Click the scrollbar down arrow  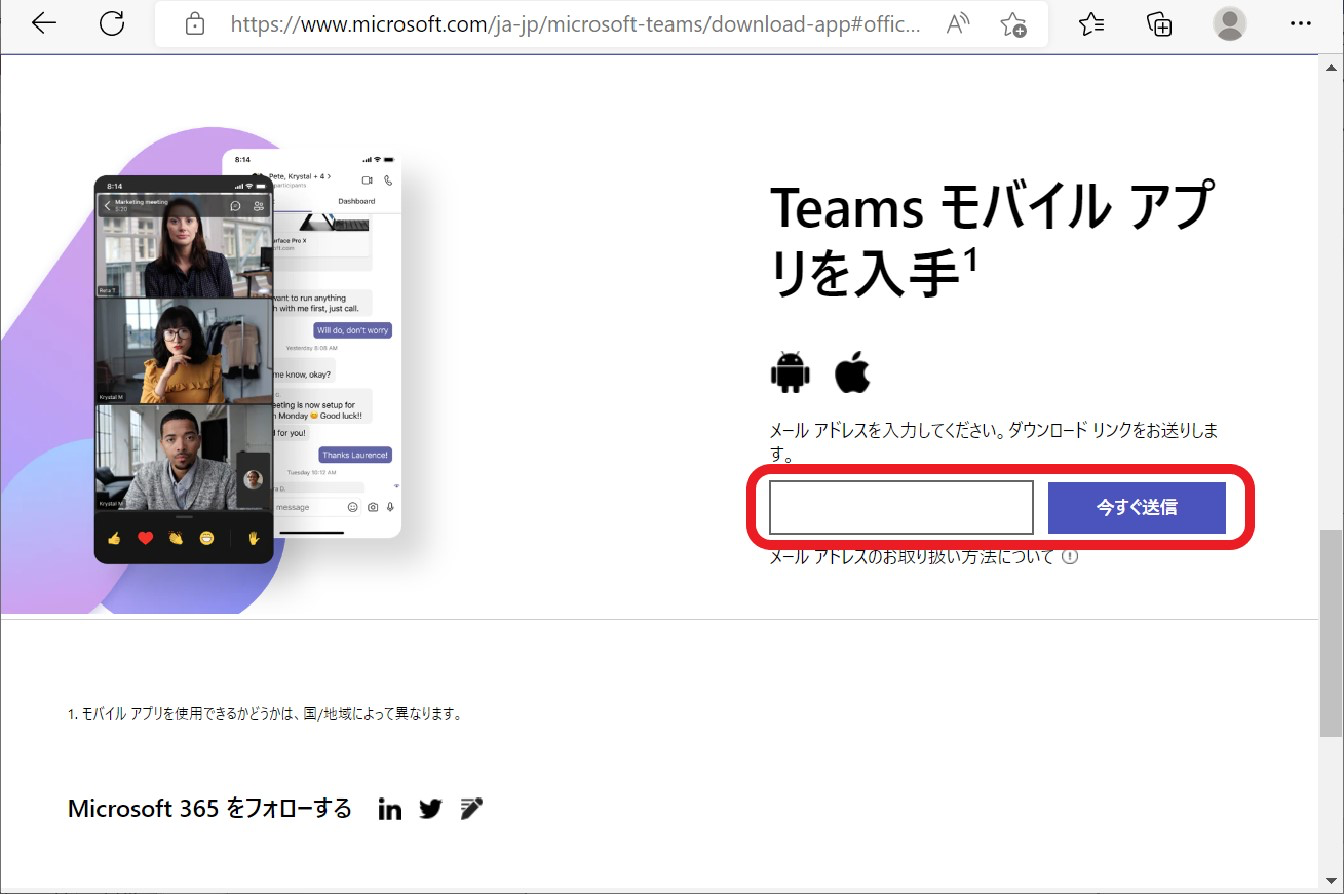[1331, 881]
